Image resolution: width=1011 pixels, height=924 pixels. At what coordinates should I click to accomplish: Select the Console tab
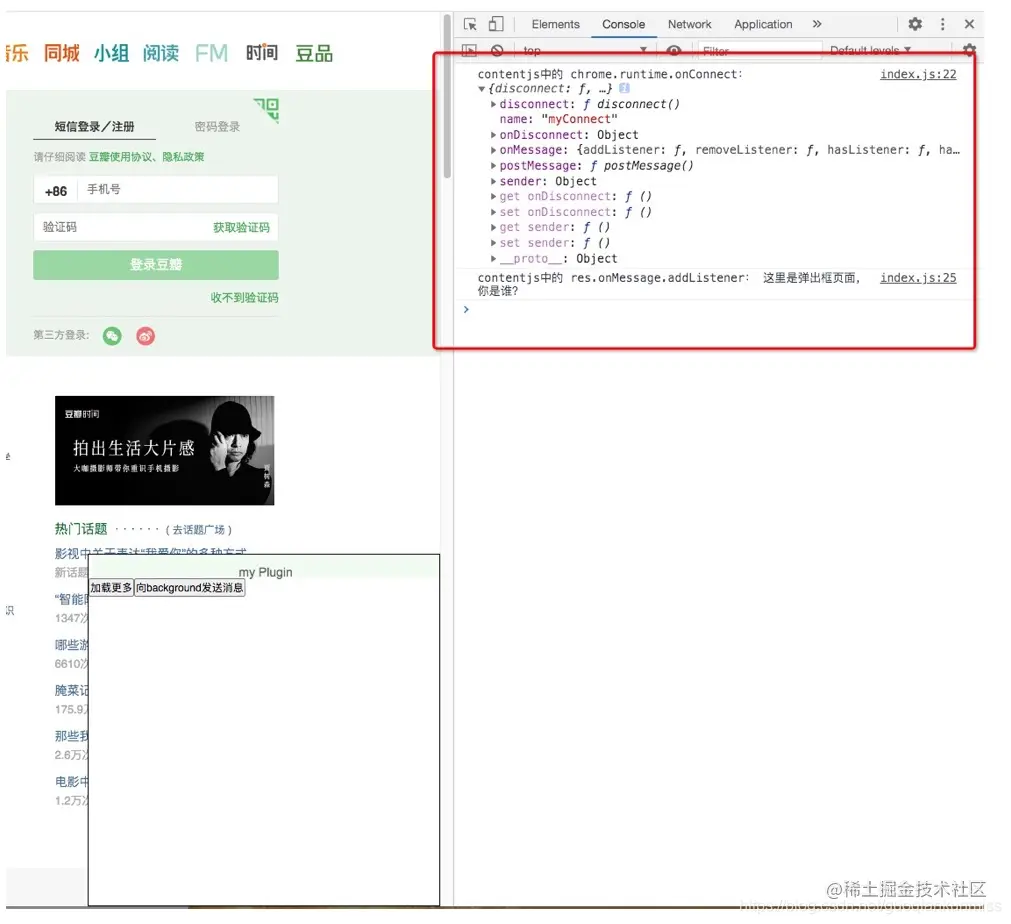[x=623, y=25]
